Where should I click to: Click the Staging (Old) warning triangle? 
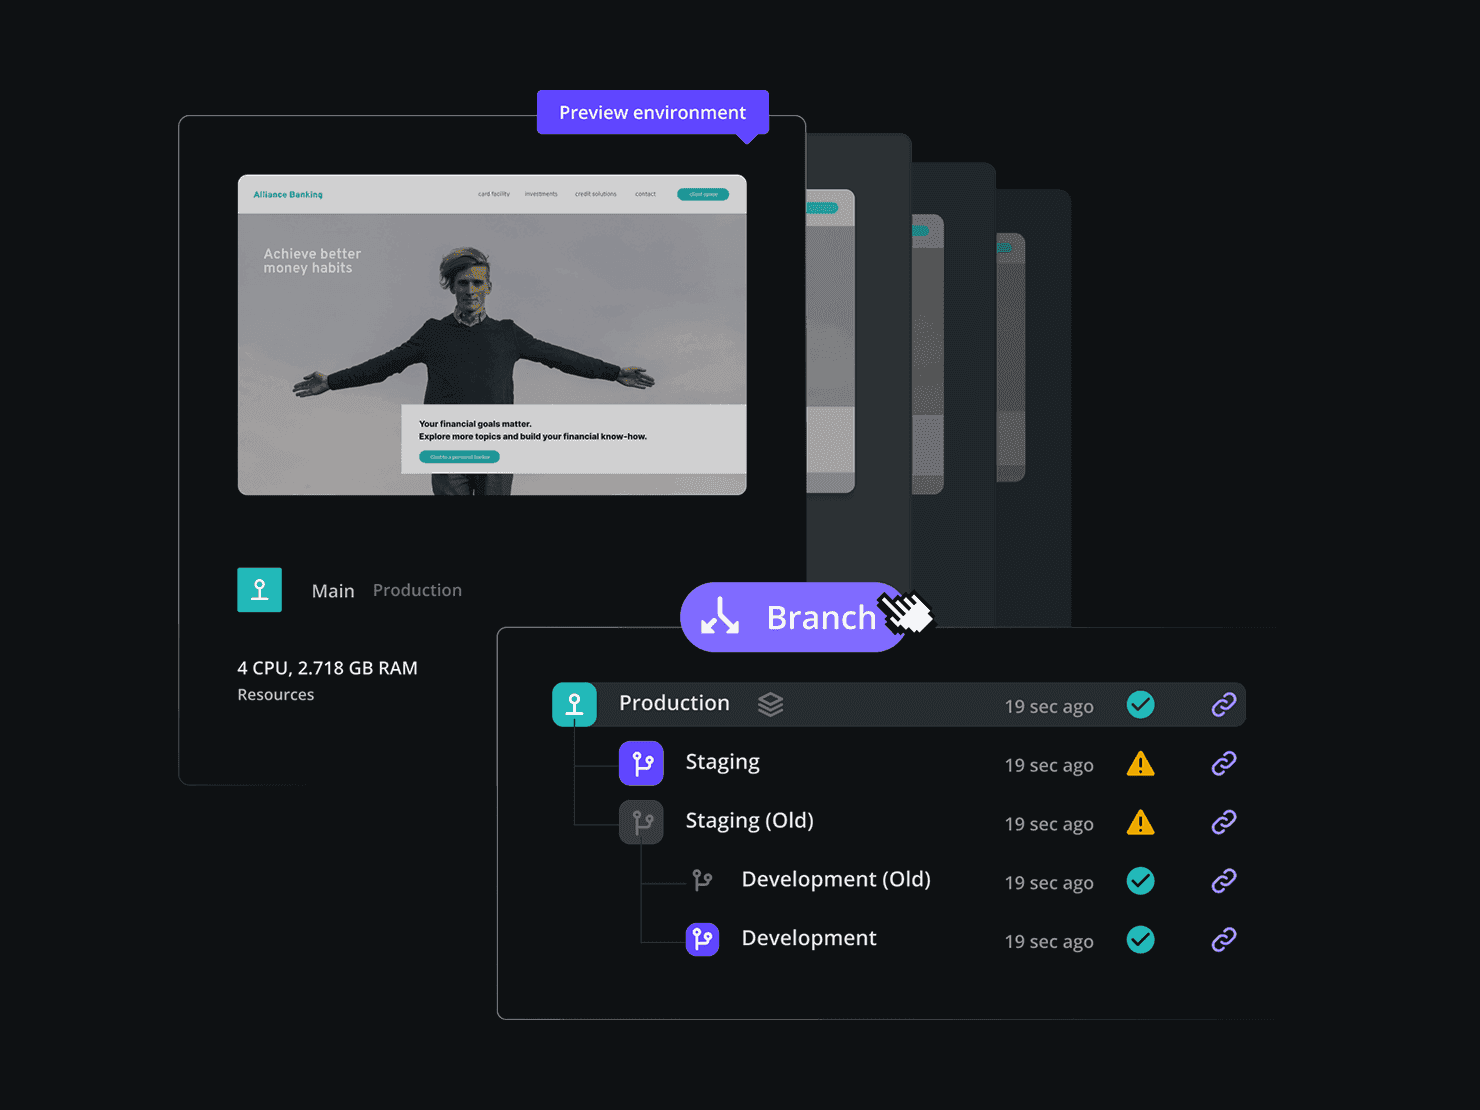(1140, 823)
